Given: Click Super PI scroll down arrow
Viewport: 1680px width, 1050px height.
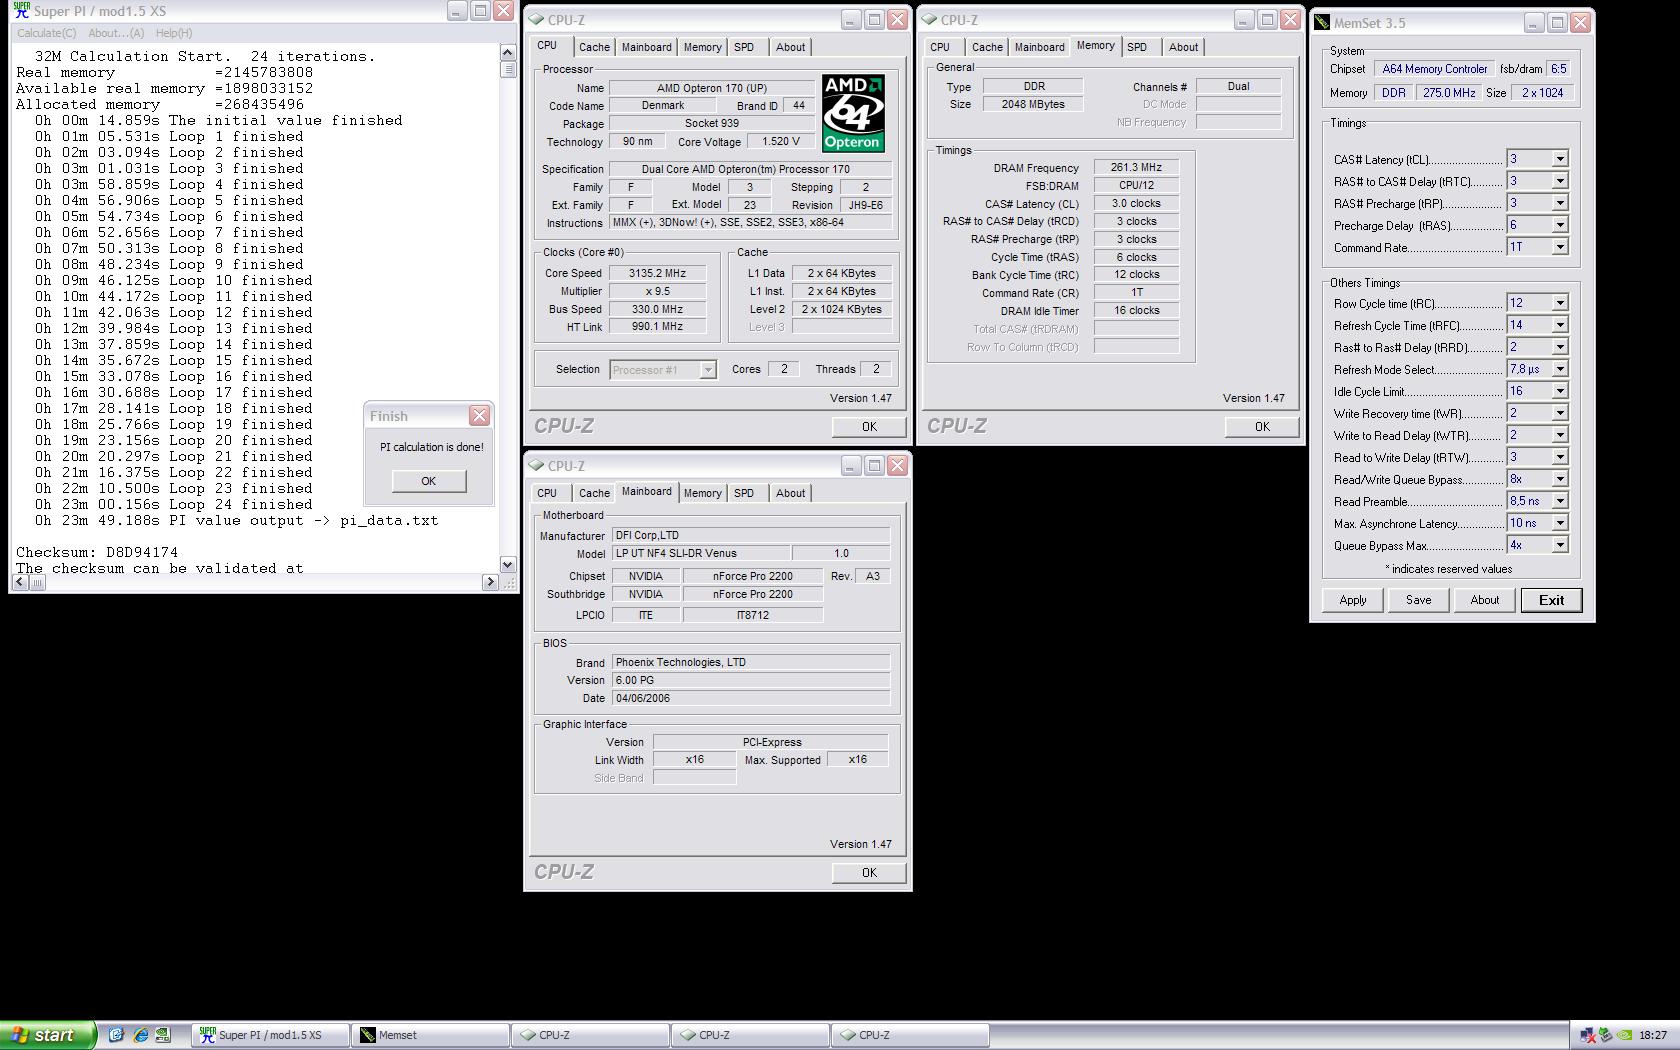Looking at the screenshot, I should 508,565.
